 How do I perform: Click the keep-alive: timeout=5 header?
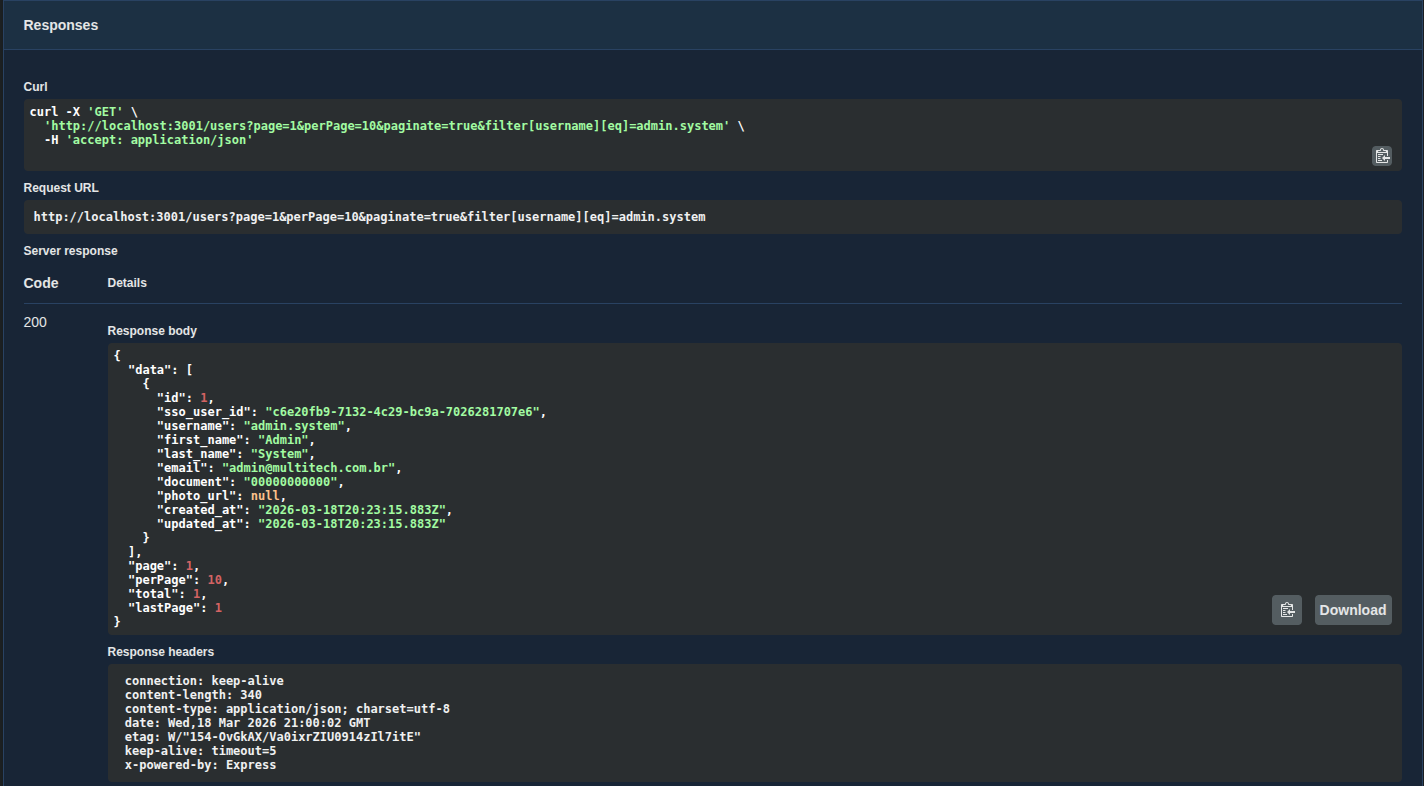click(x=200, y=751)
